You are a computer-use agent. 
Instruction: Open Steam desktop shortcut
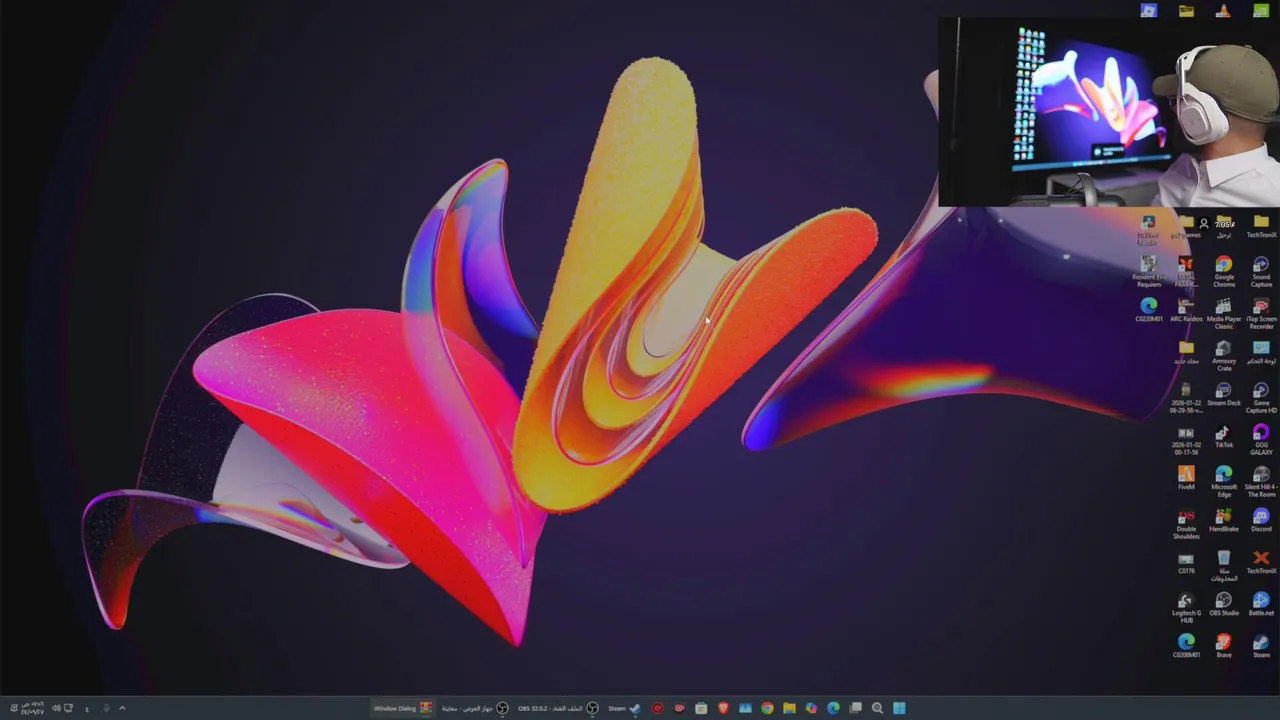1261,646
